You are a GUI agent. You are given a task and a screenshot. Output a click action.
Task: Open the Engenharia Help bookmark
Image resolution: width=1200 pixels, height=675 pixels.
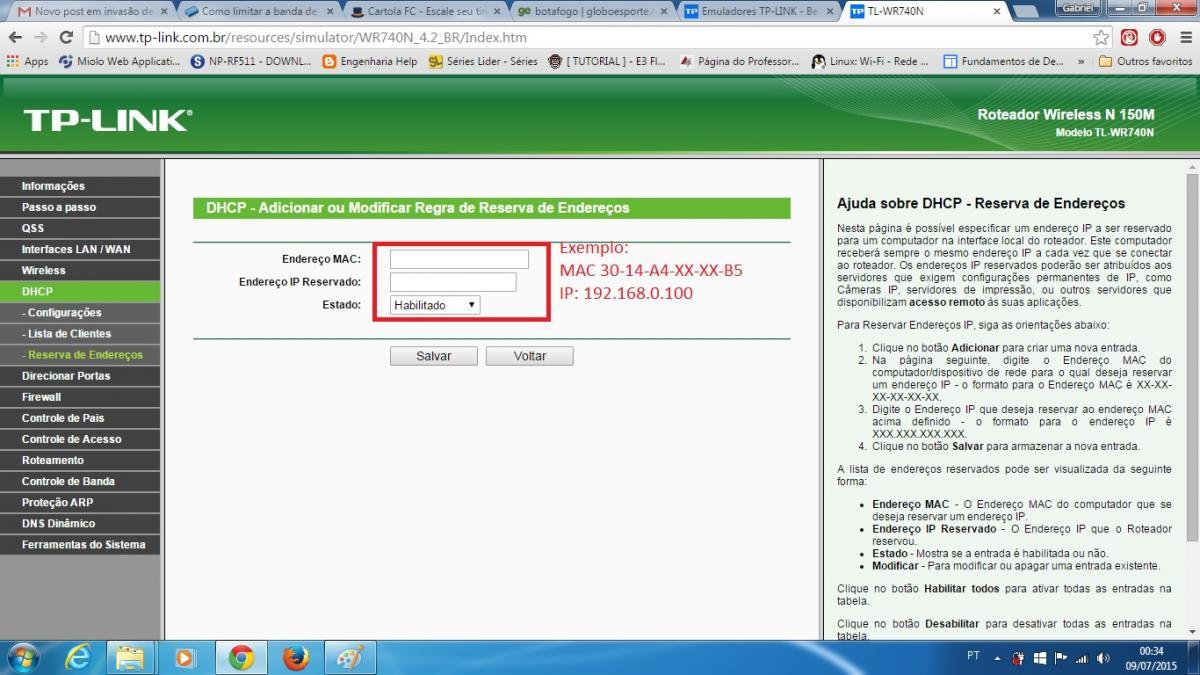(370, 61)
